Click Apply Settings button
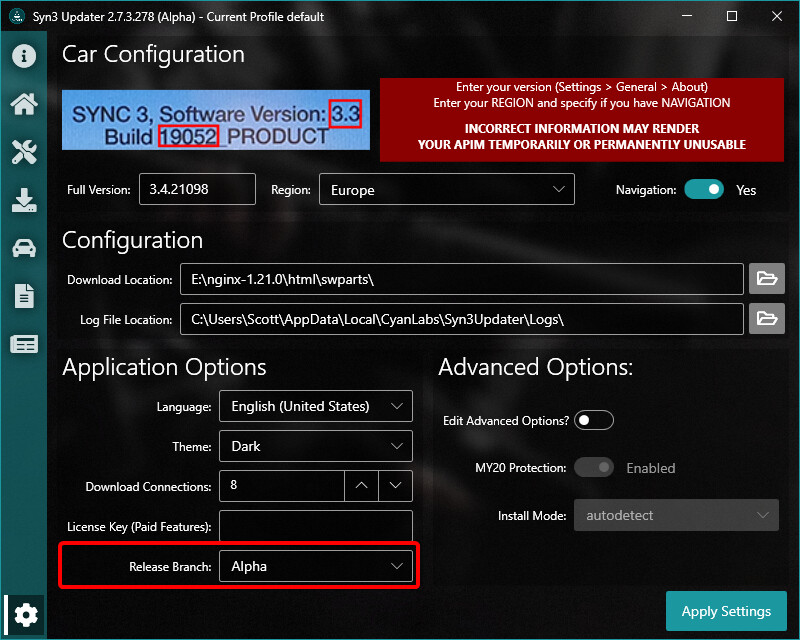Viewport: 800px width, 640px height. [x=726, y=611]
